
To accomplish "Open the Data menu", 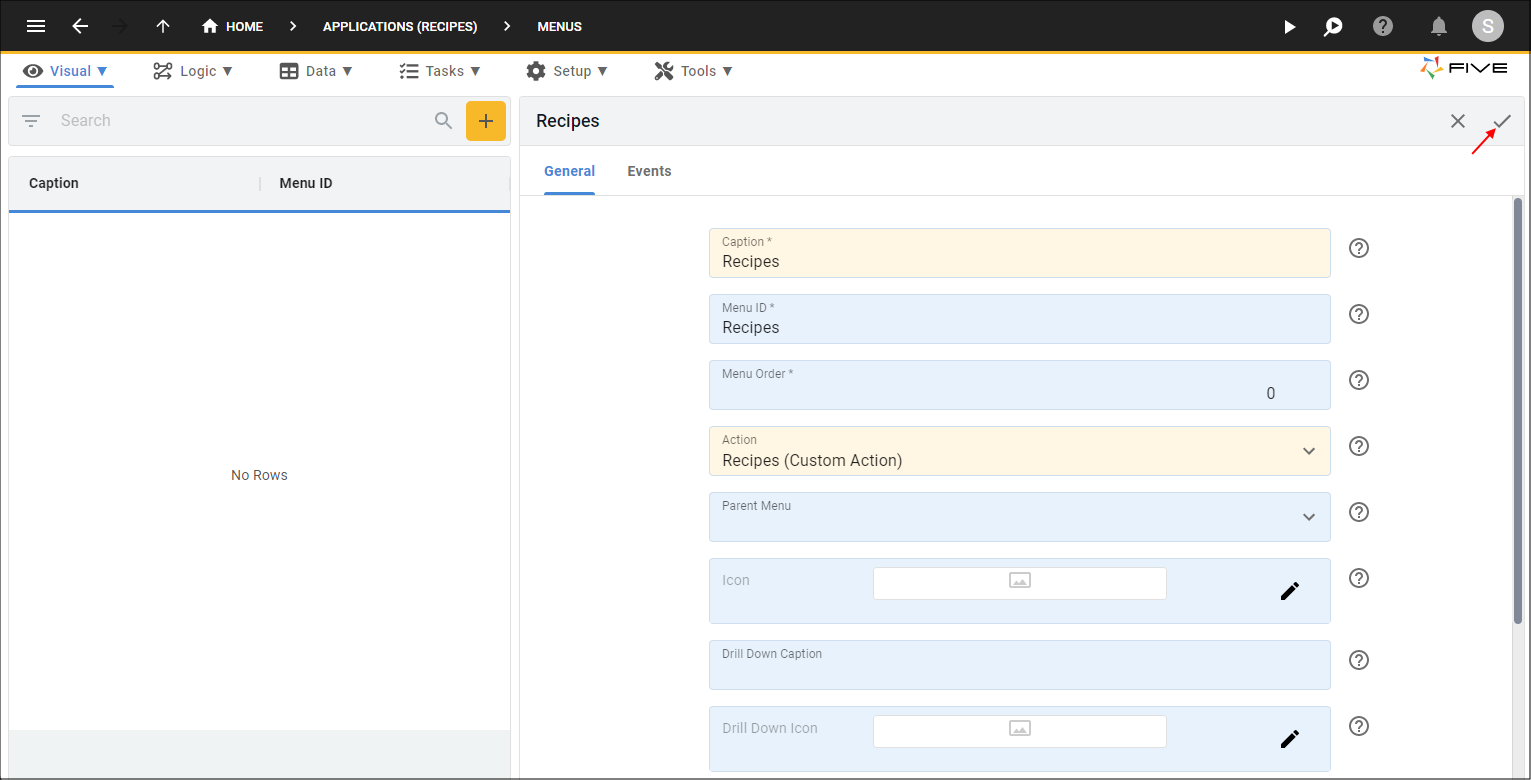I will [x=316, y=71].
